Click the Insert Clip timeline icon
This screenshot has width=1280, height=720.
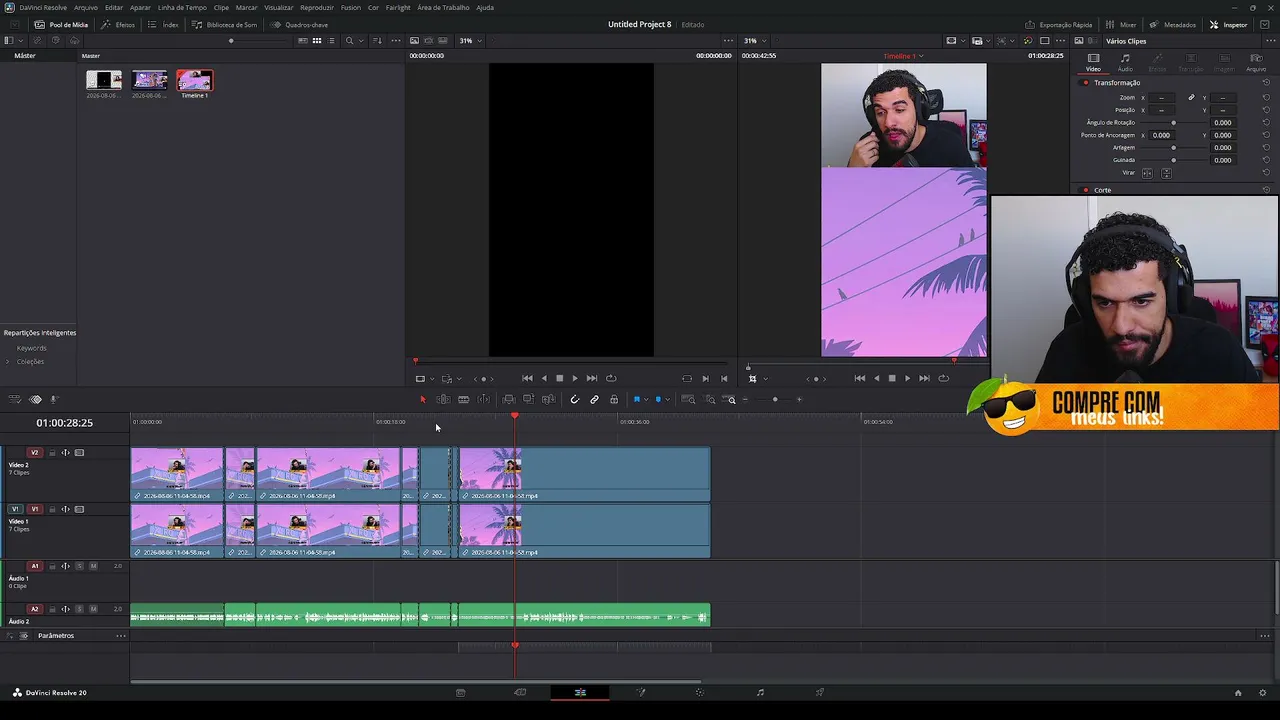508,400
